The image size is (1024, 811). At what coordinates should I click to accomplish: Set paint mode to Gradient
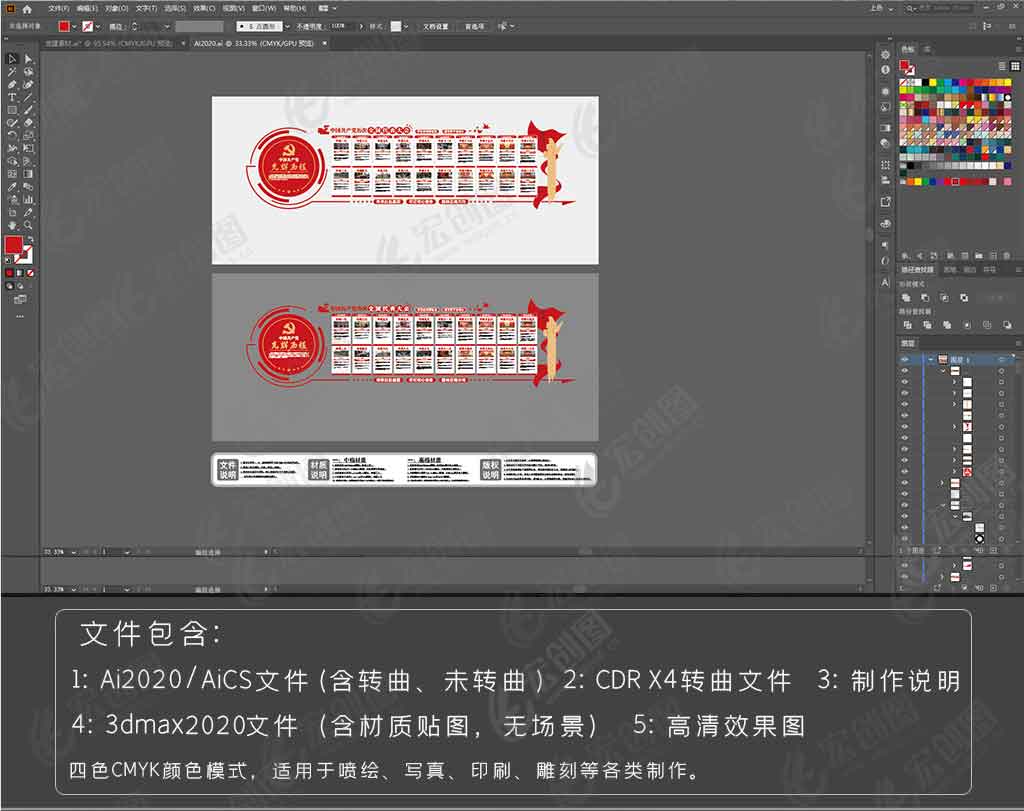[x=20, y=273]
